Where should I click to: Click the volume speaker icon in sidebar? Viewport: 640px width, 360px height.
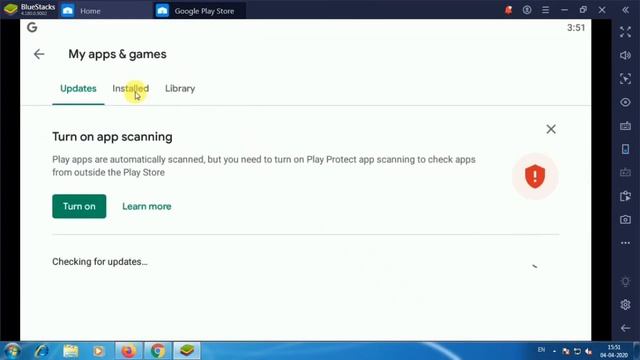pyautogui.click(x=625, y=55)
